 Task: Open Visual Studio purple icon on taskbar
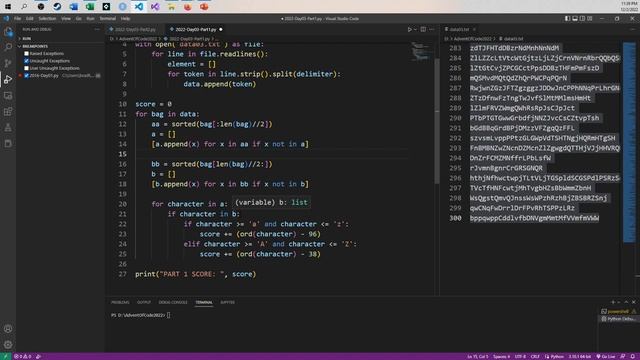[x=155, y=7]
